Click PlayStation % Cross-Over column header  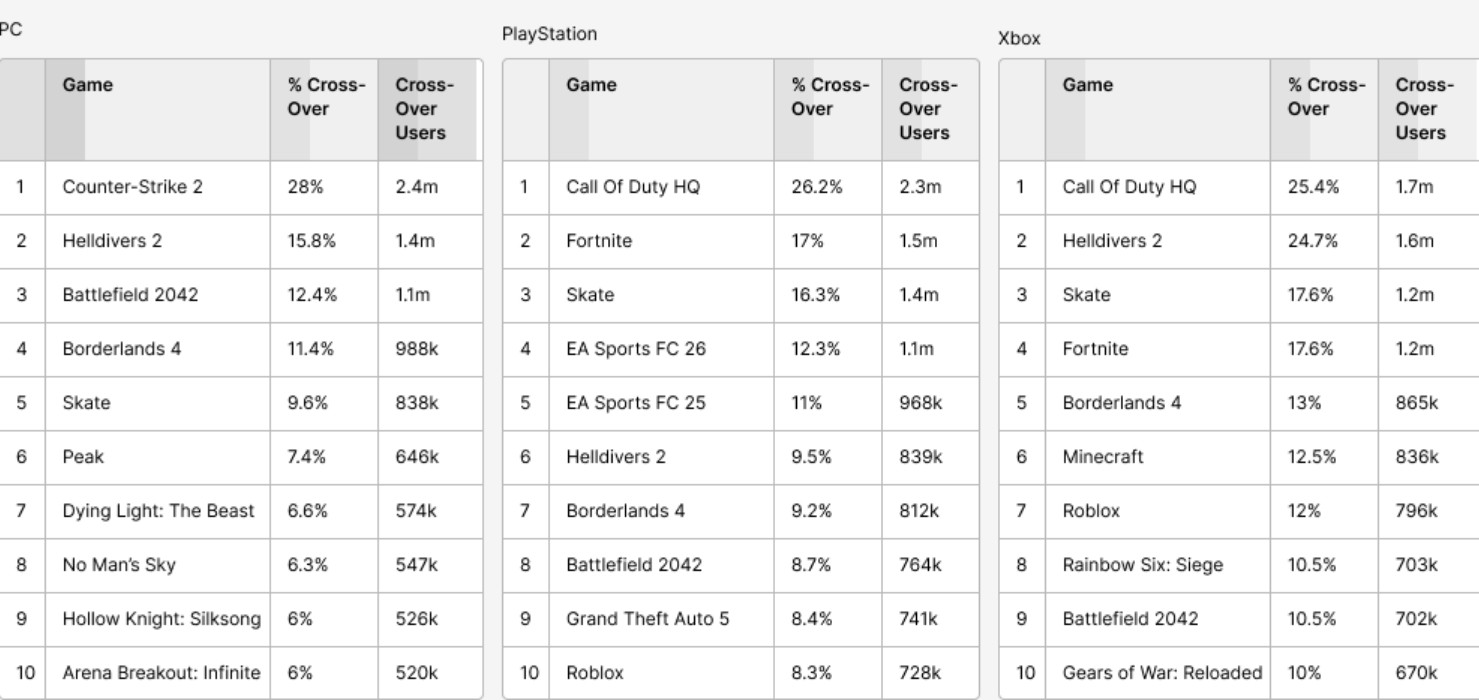(x=828, y=109)
